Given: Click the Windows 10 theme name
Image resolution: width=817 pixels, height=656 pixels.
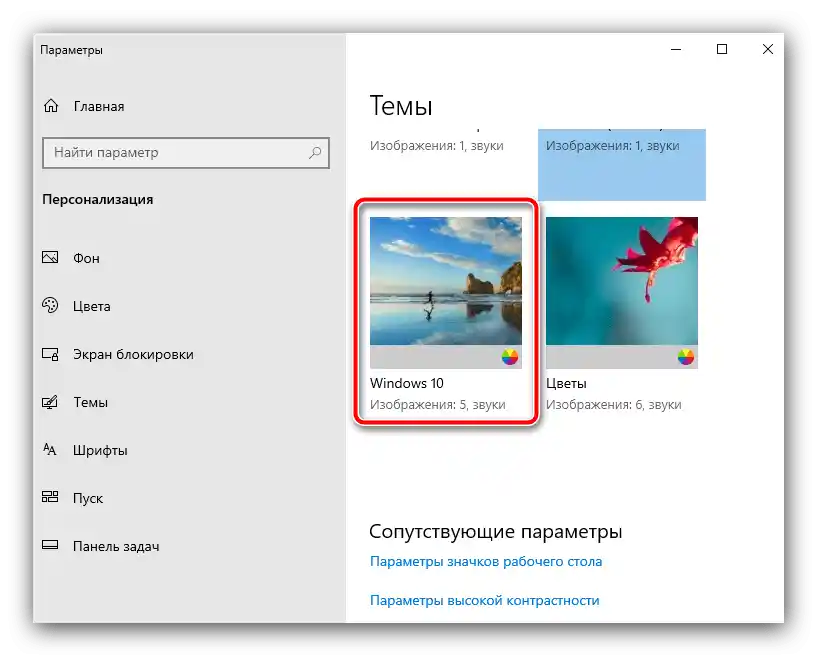Looking at the screenshot, I should click(x=406, y=383).
